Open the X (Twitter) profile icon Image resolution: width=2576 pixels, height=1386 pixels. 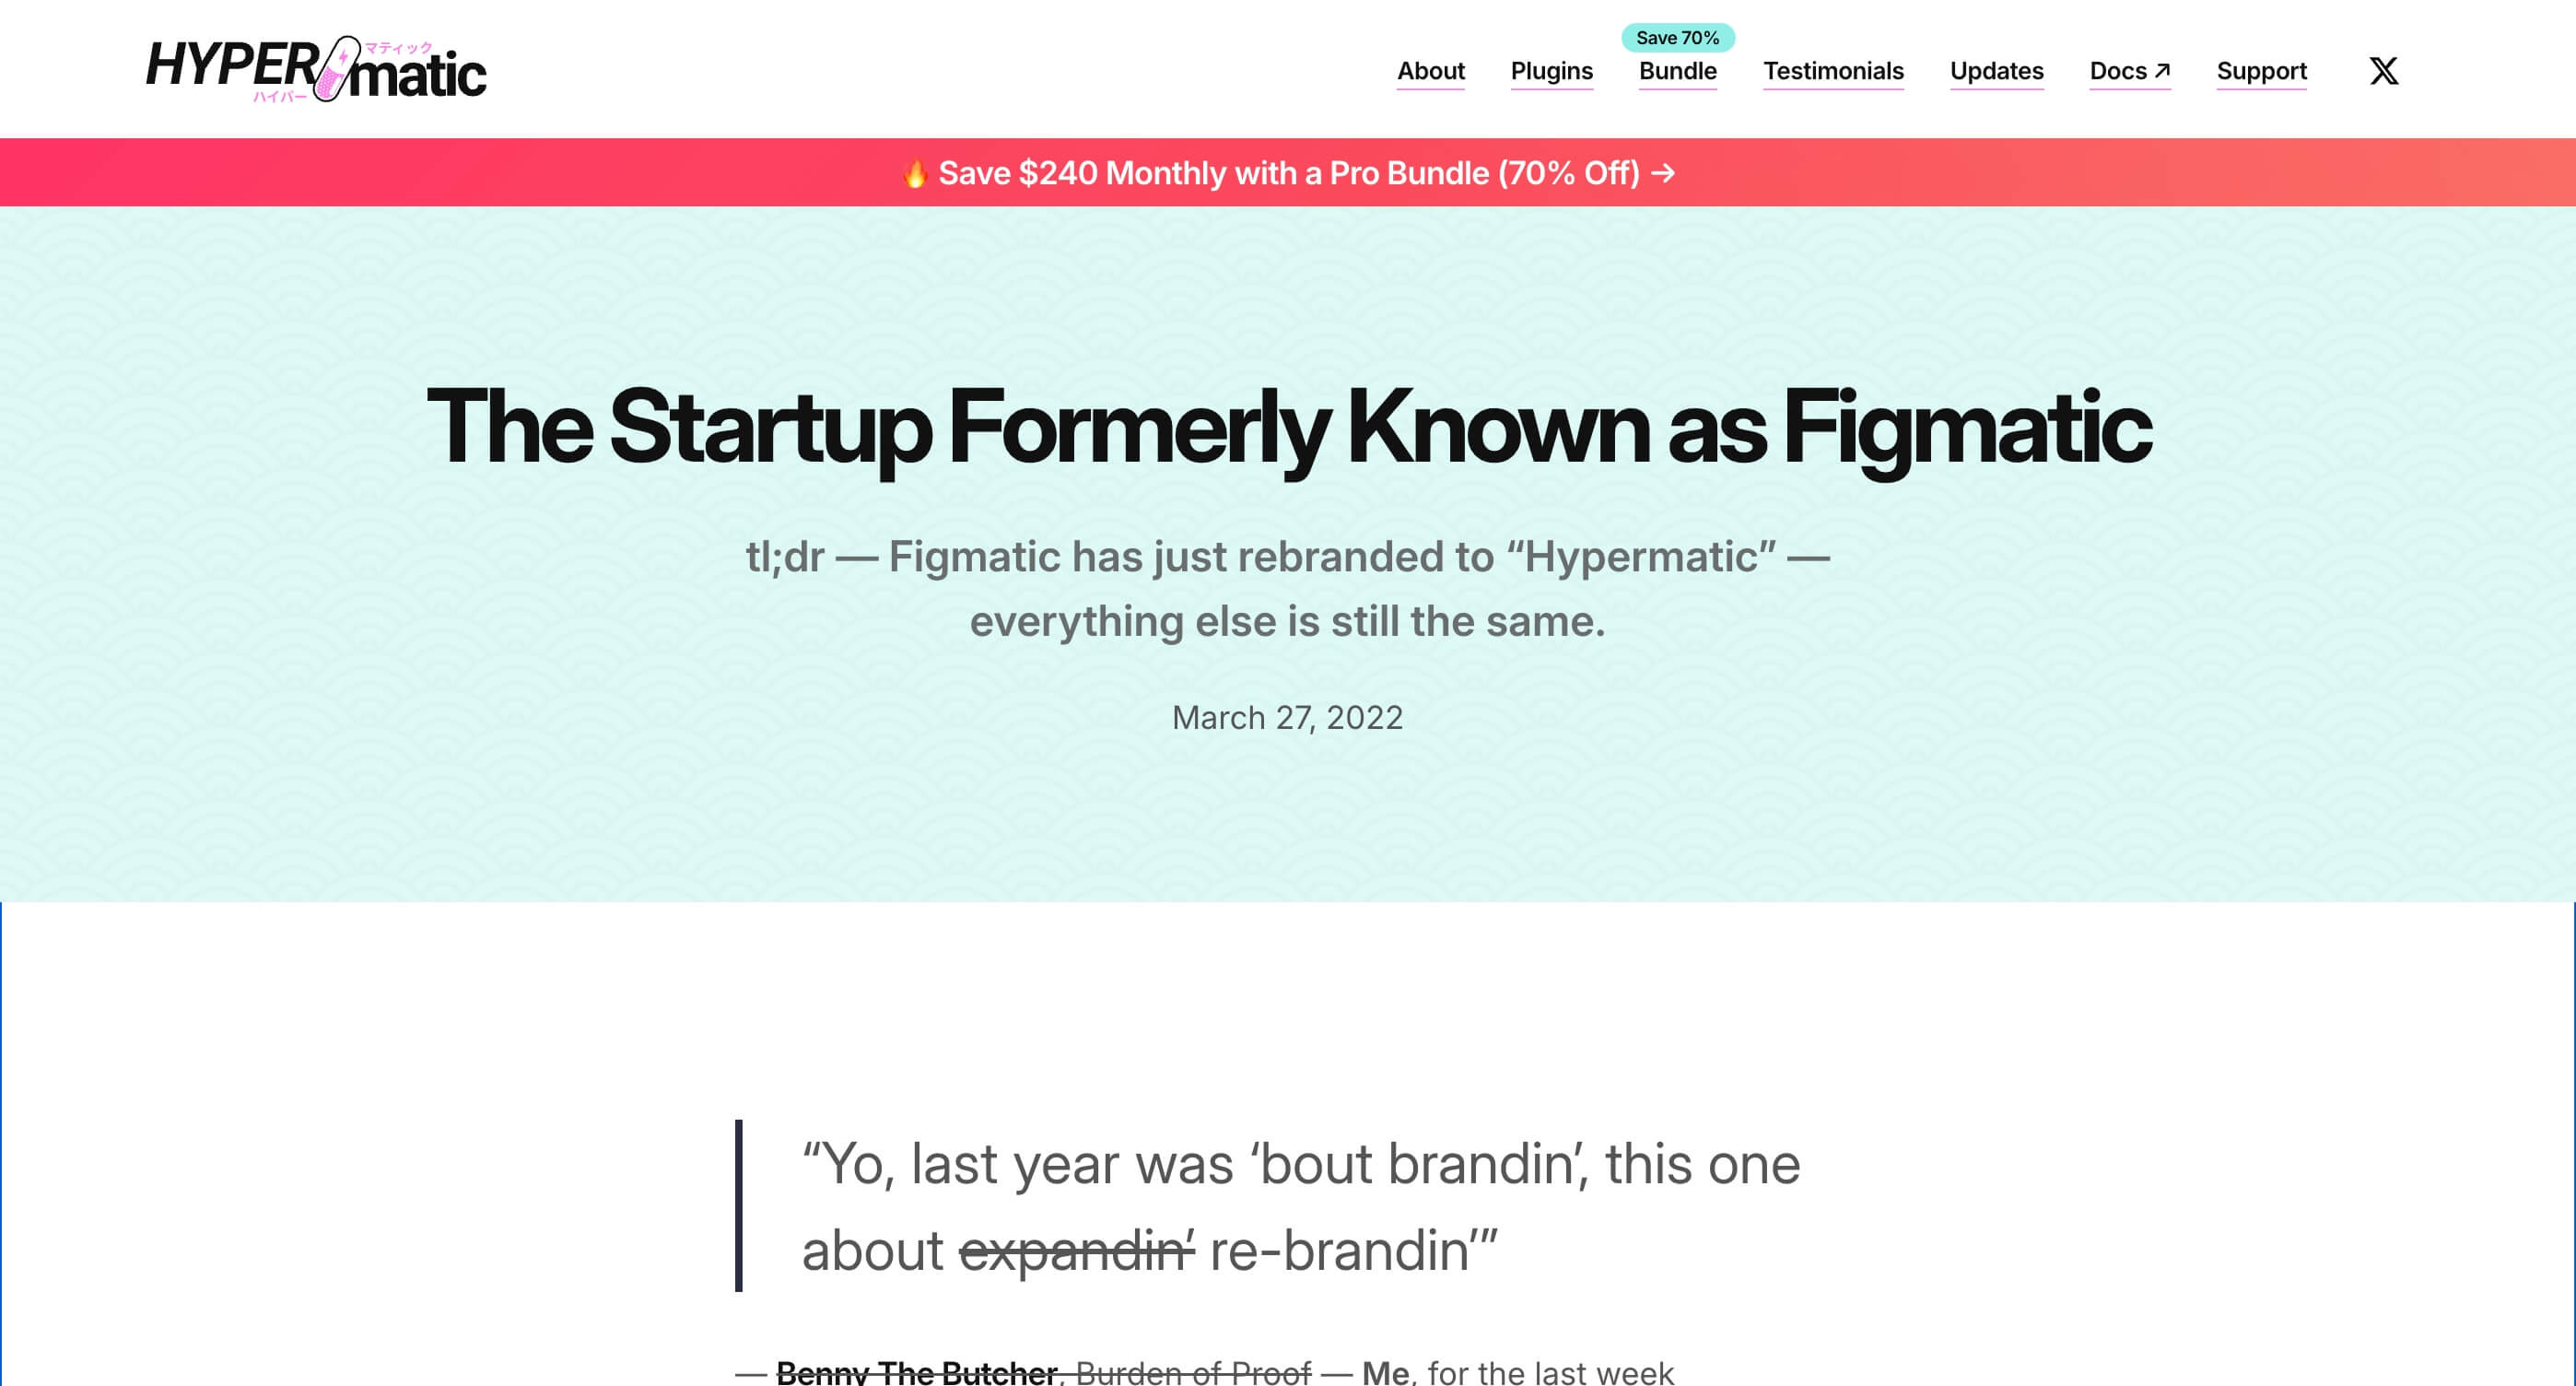[2383, 71]
